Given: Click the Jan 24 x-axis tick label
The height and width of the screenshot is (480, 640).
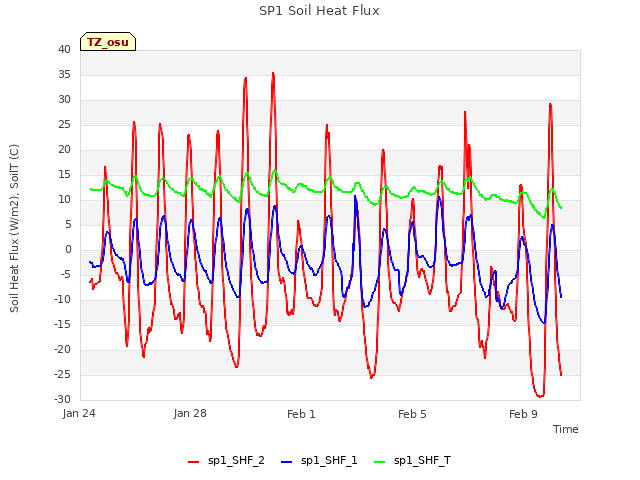Looking at the screenshot, I should (79, 413).
